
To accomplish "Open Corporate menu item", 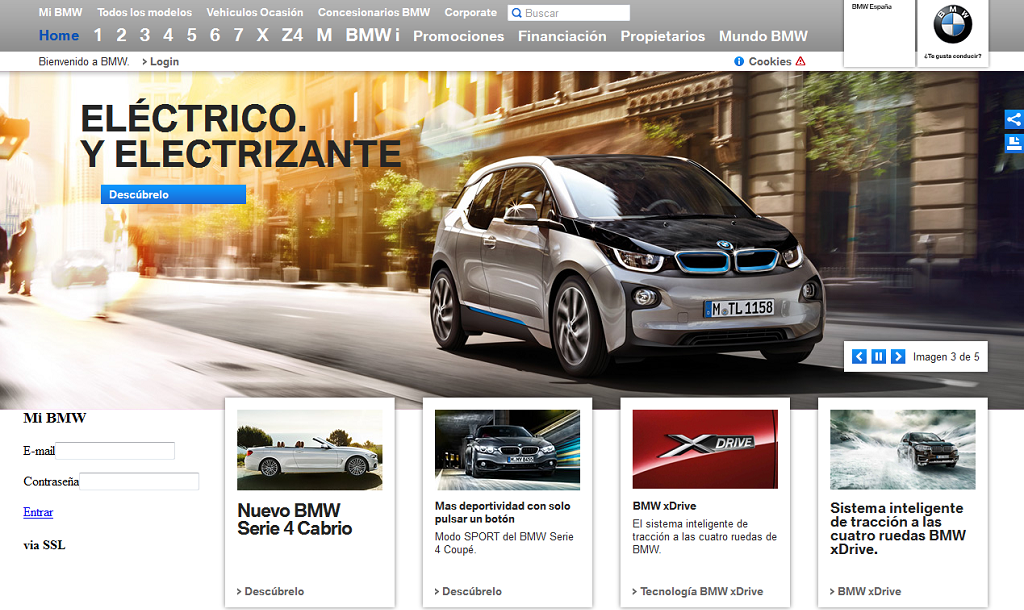I will point(471,12).
